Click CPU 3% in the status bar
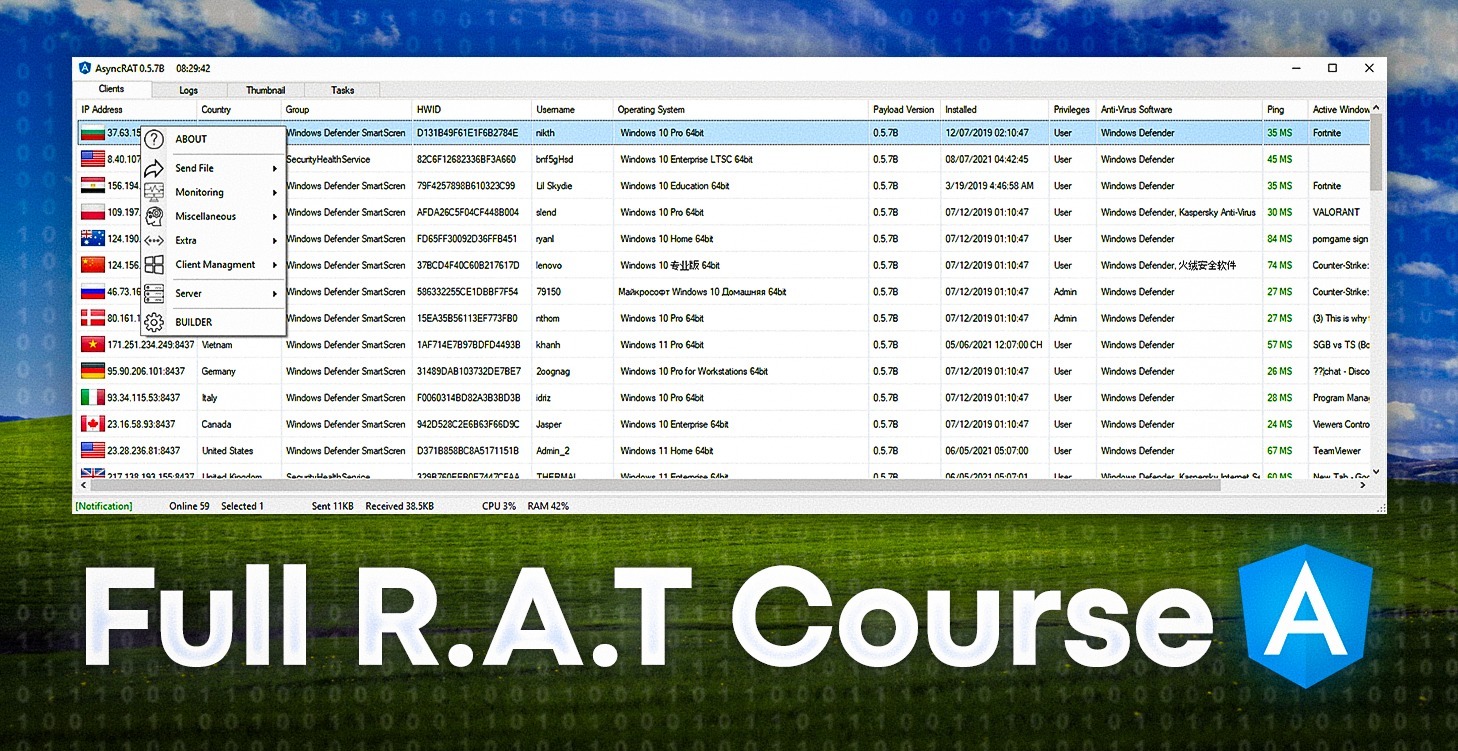Screen dimensions: 1458x751 click(x=499, y=506)
